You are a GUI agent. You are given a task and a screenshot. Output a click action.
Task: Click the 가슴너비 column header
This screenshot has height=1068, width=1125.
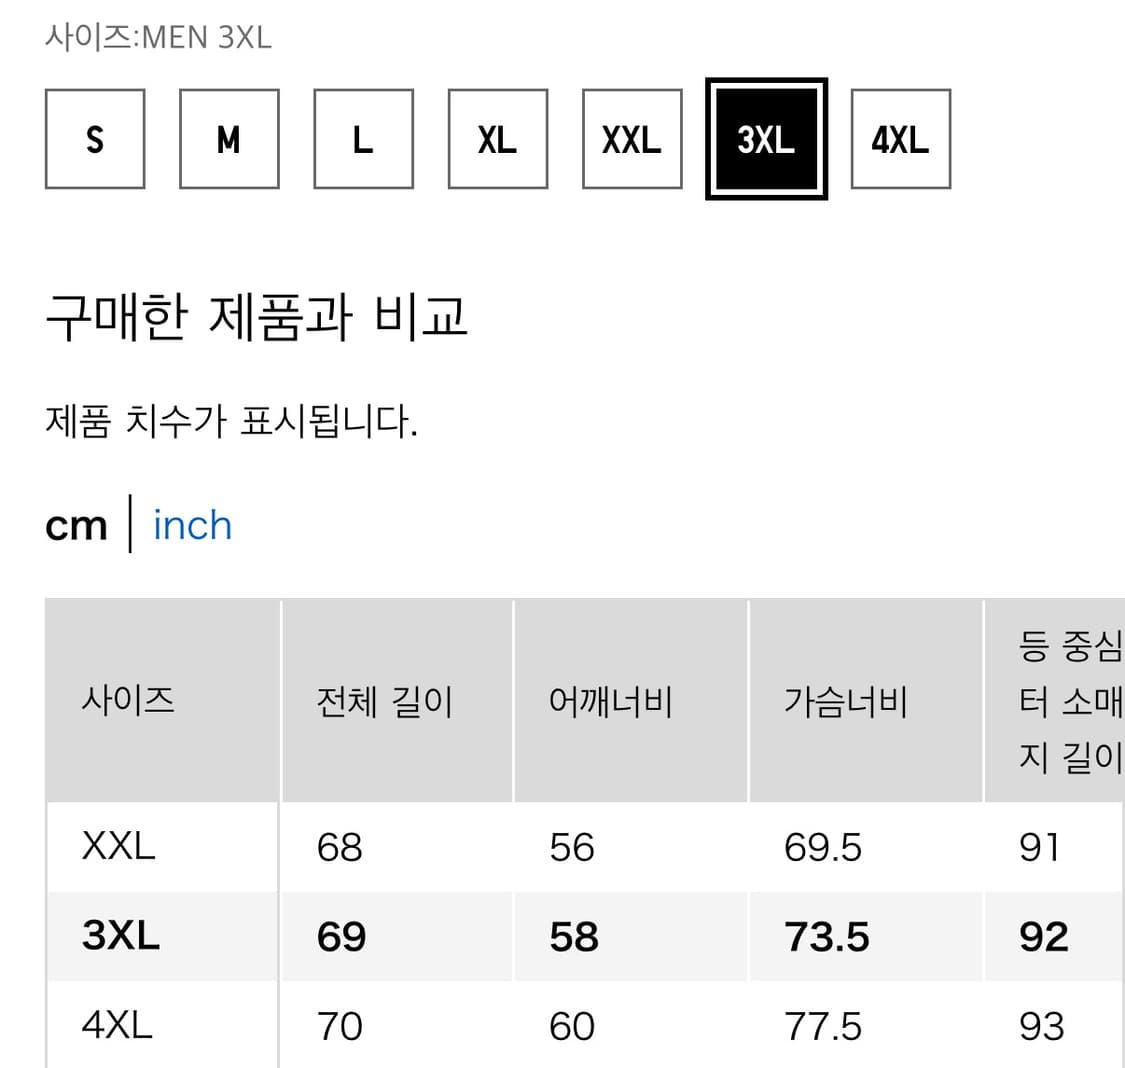point(845,701)
